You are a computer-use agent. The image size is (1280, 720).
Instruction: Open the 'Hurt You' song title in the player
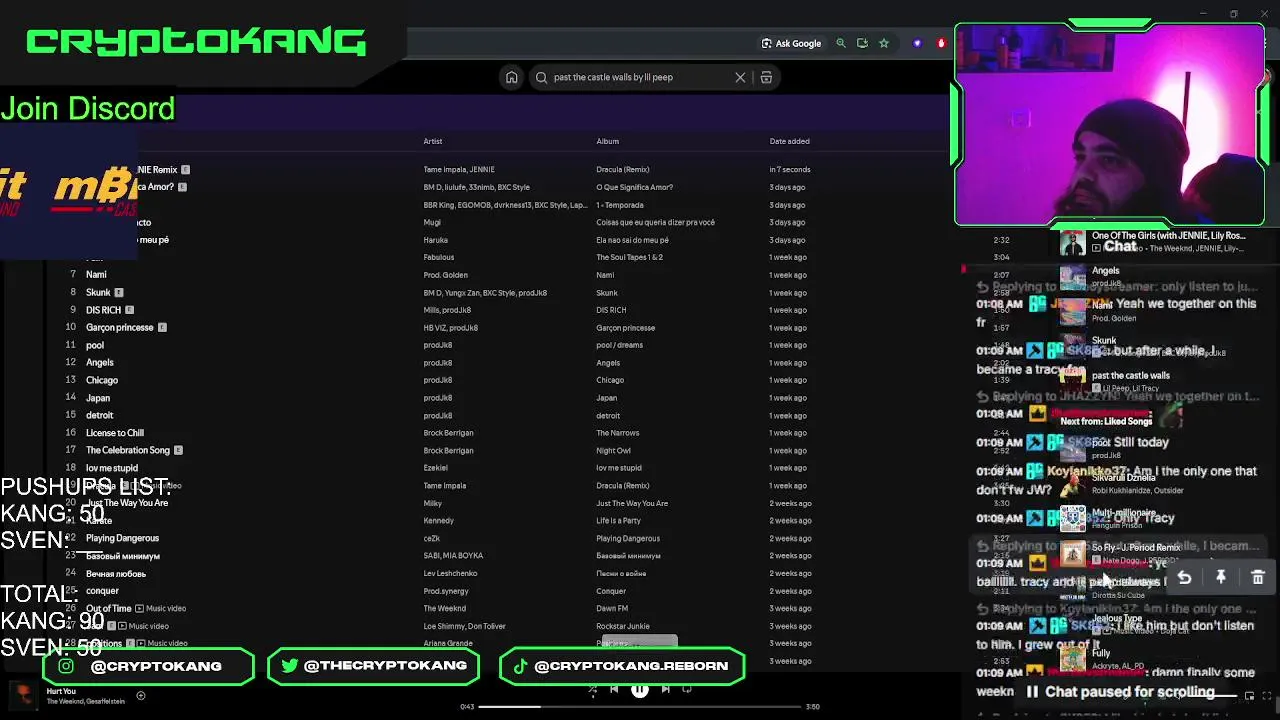[61, 691]
